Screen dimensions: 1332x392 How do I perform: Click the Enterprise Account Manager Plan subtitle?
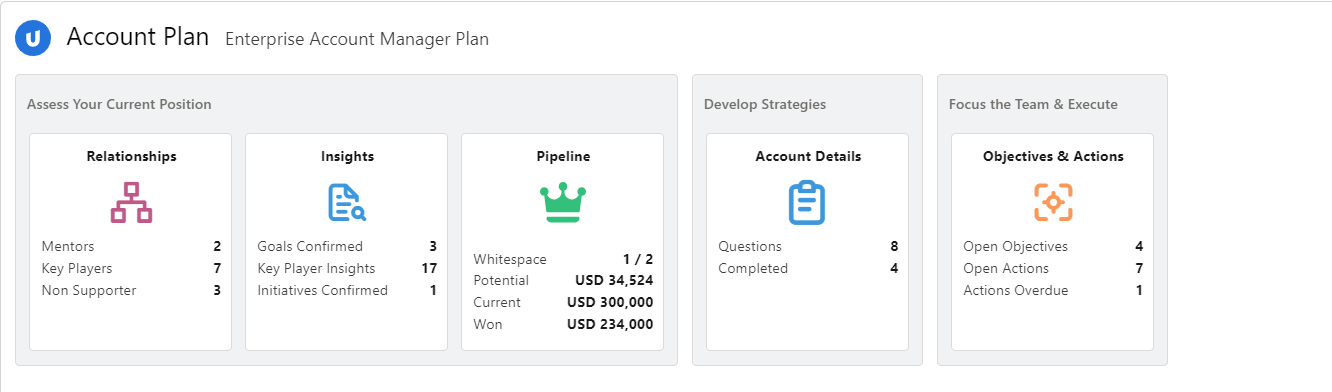[357, 40]
